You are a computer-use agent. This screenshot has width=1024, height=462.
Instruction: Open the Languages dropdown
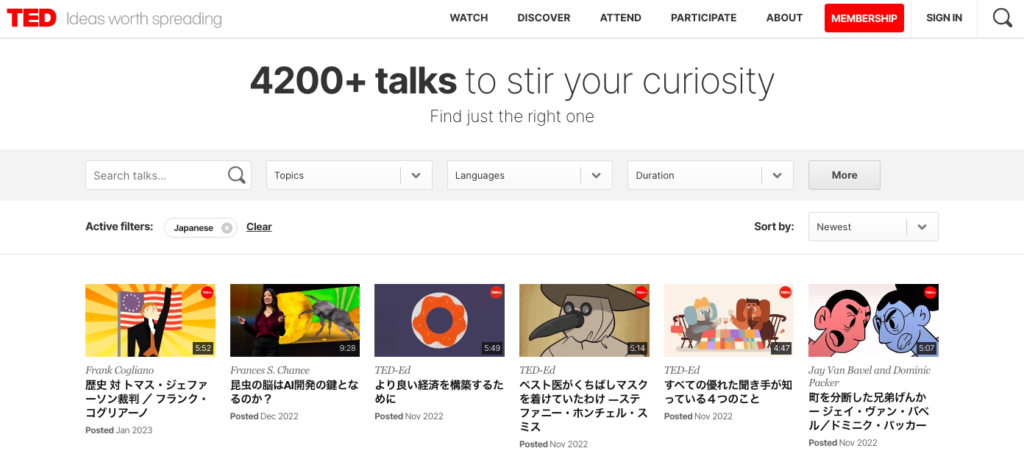coord(530,175)
